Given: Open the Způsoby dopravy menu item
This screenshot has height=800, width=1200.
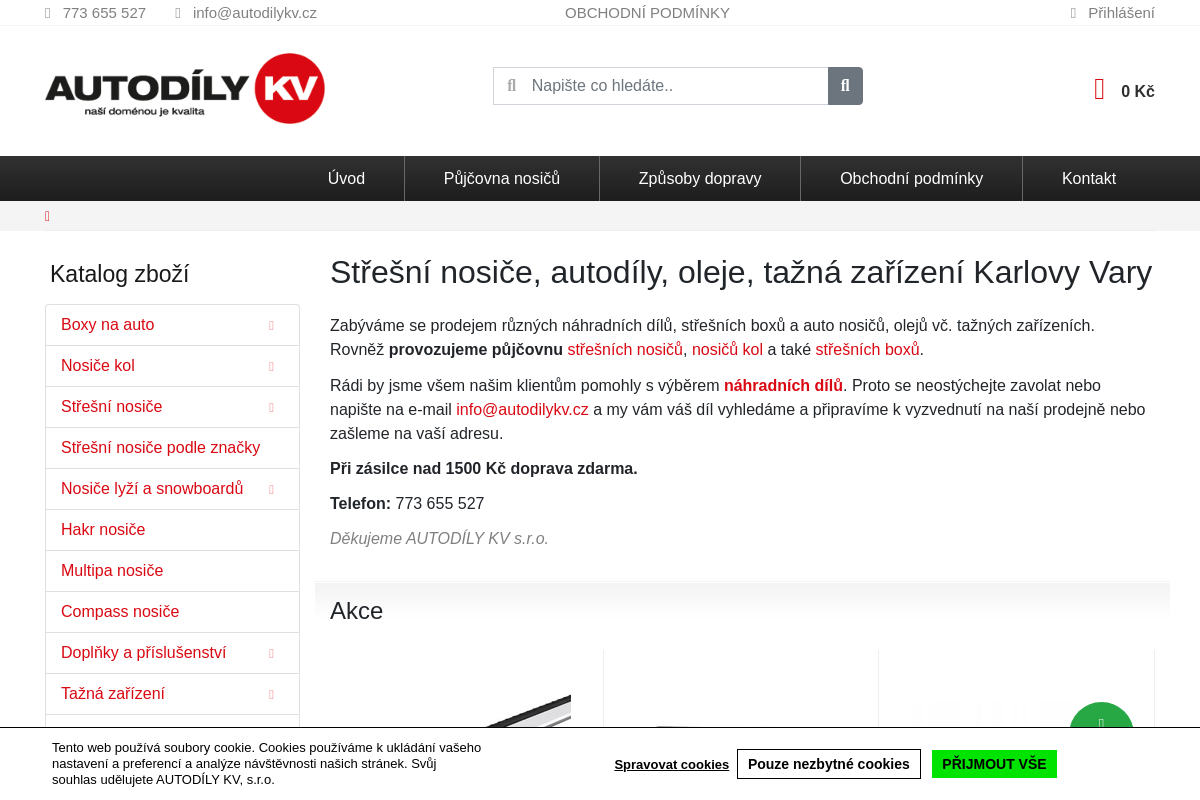Looking at the screenshot, I should pyautogui.click(x=699, y=178).
